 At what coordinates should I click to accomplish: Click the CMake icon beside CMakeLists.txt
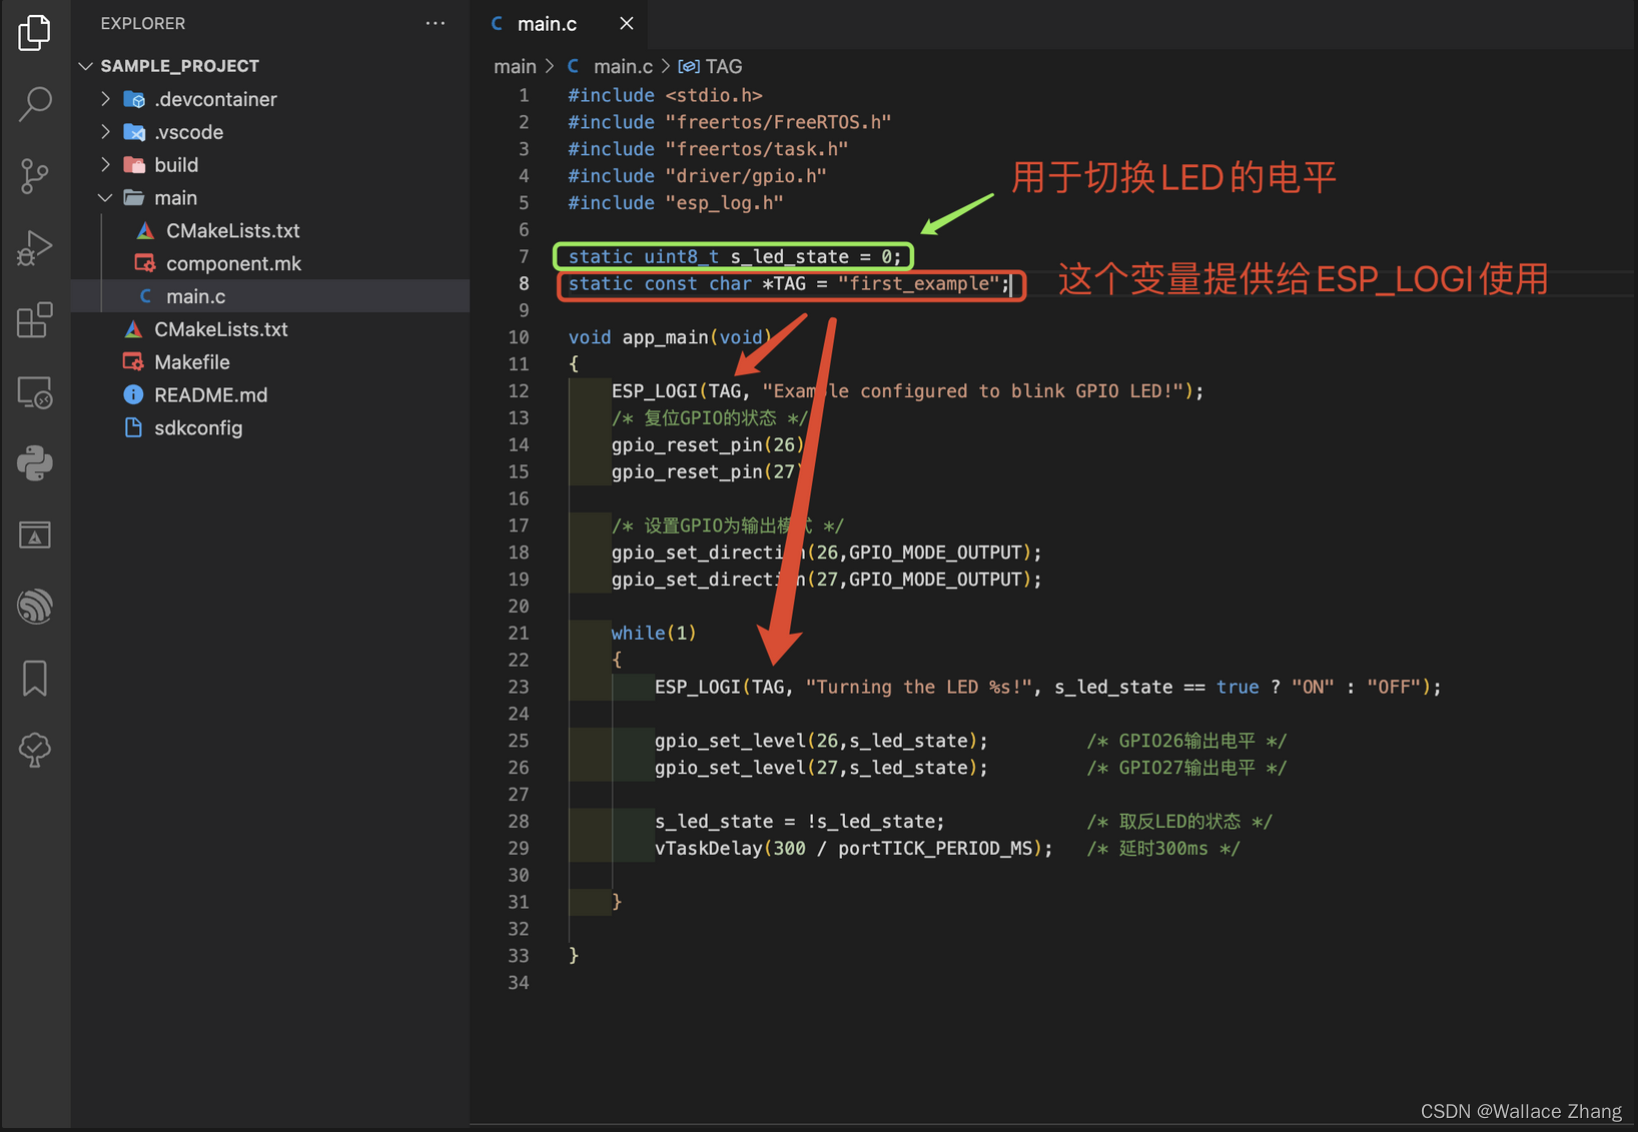144,230
